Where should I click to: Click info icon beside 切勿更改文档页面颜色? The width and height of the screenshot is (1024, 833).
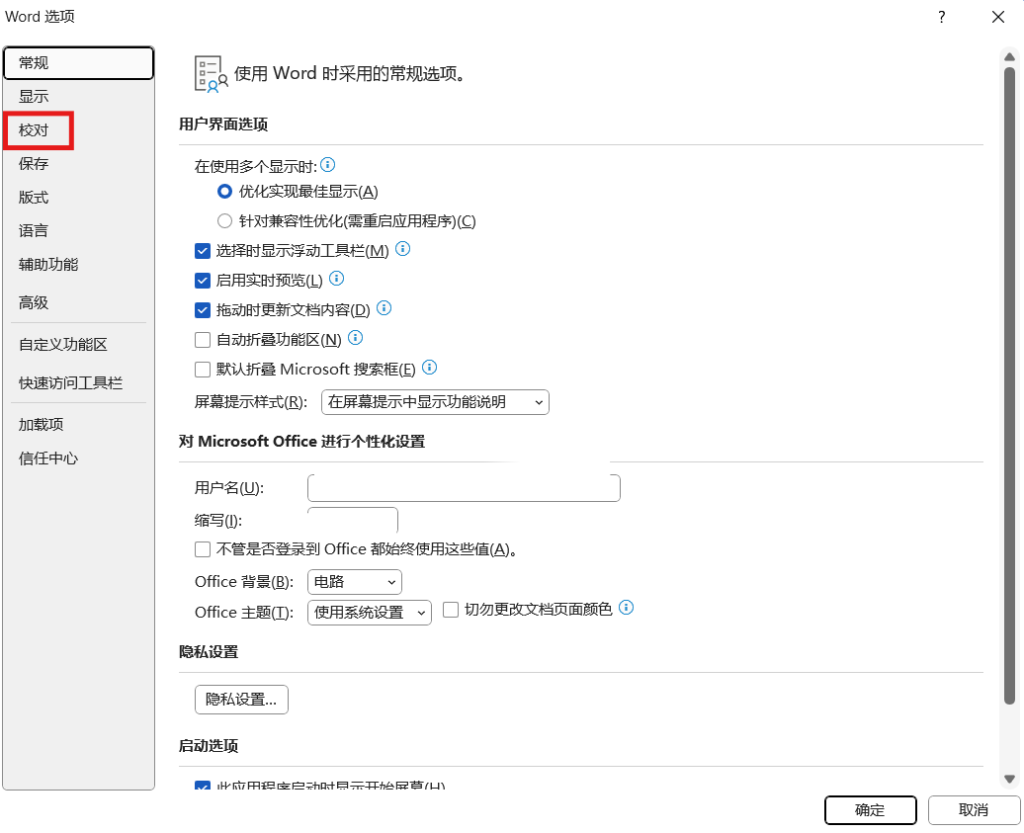[x=627, y=608]
